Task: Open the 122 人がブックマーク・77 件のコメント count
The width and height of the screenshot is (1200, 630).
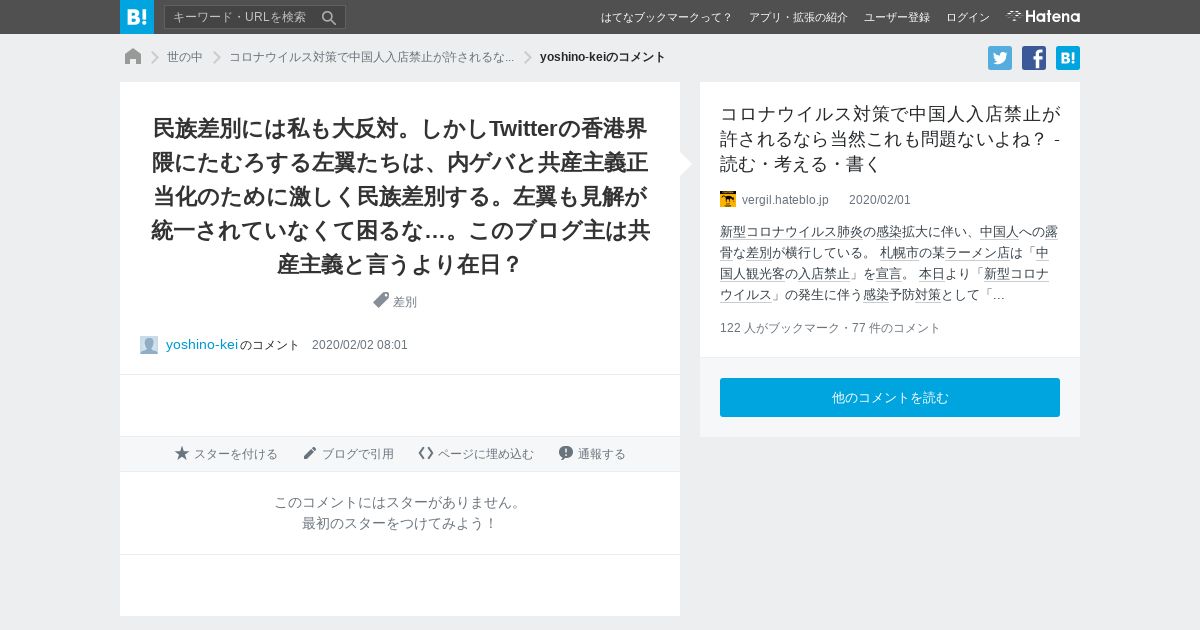Action: (x=830, y=328)
